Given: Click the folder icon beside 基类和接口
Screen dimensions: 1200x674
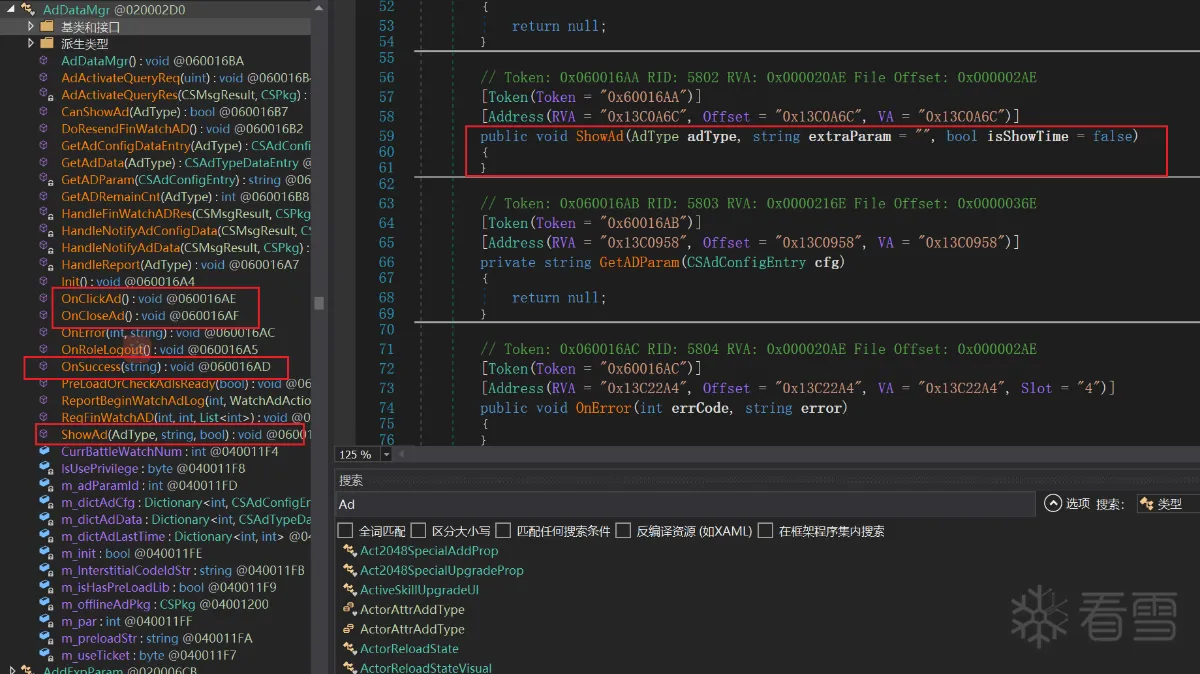Looking at the screenshot, I should (x=46, y=26).
